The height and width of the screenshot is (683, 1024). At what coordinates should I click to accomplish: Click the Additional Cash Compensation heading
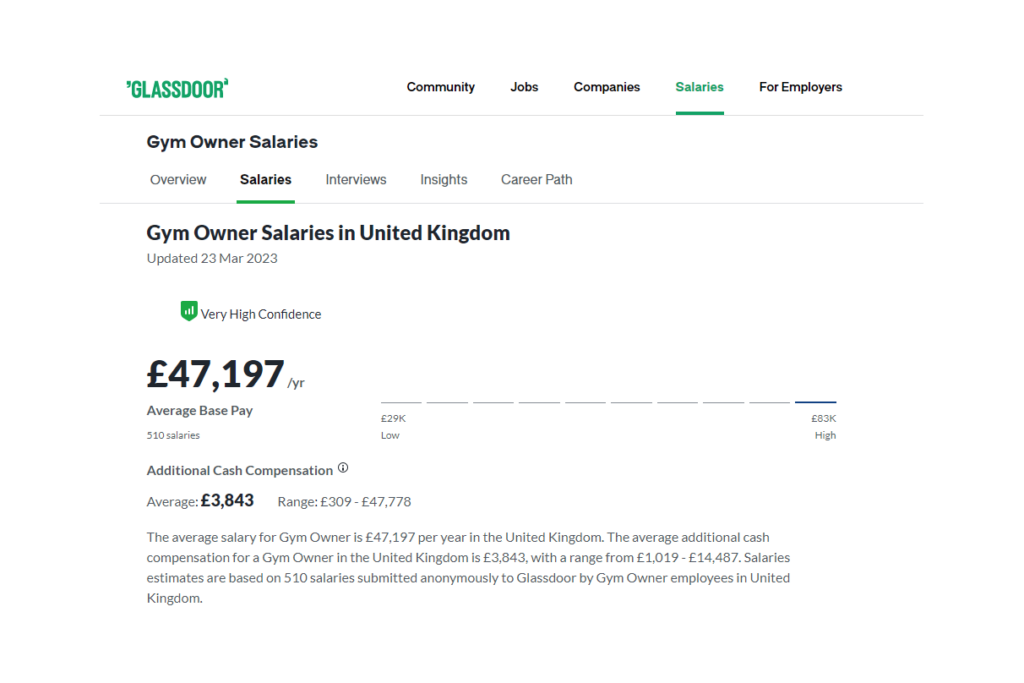[x=240, y=470]
